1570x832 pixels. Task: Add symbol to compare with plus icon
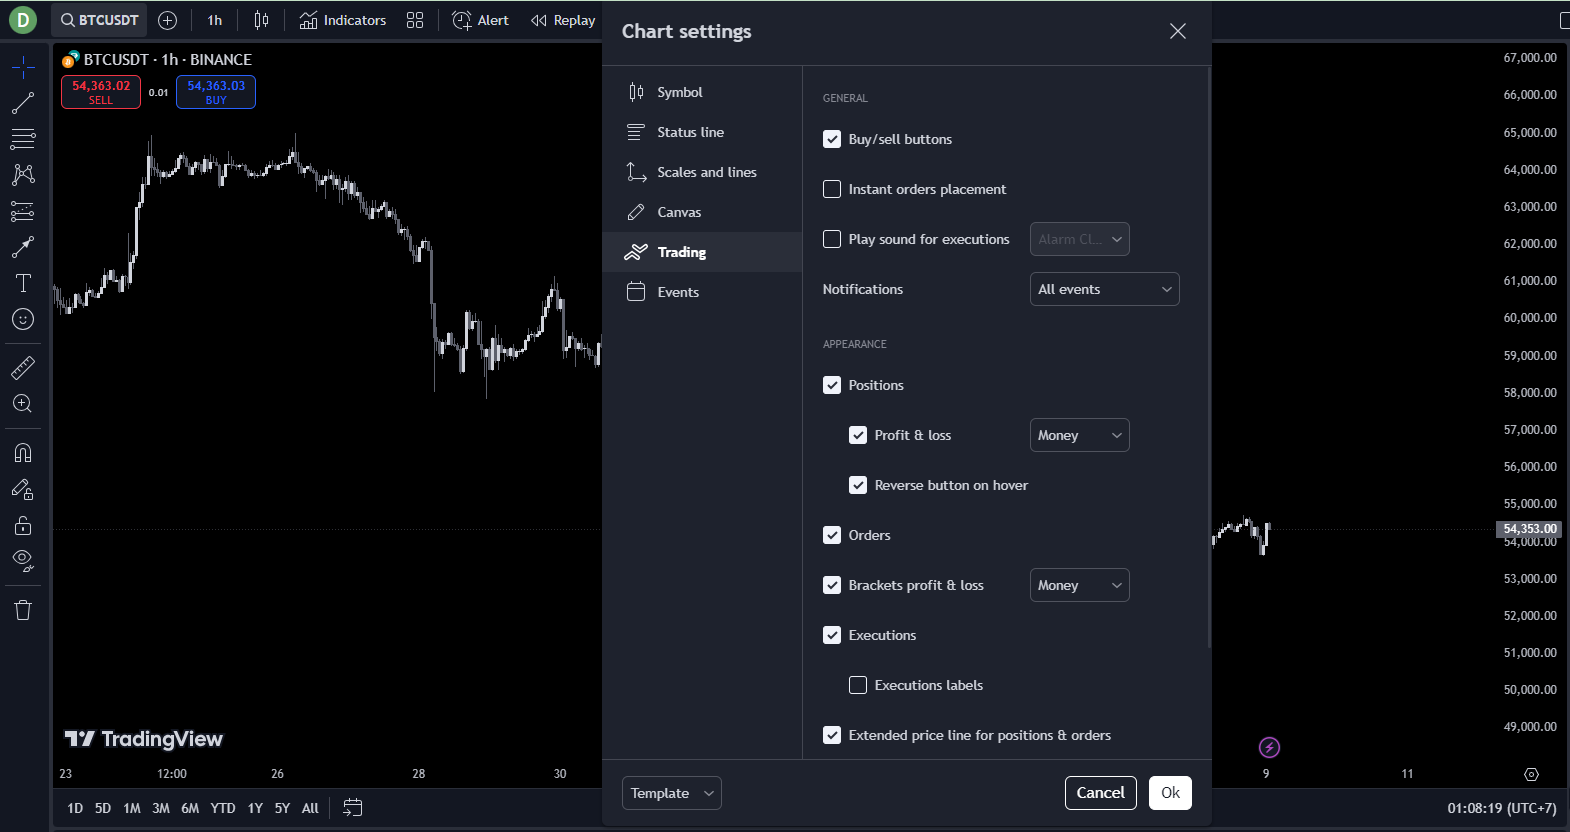tap(168, 20)
